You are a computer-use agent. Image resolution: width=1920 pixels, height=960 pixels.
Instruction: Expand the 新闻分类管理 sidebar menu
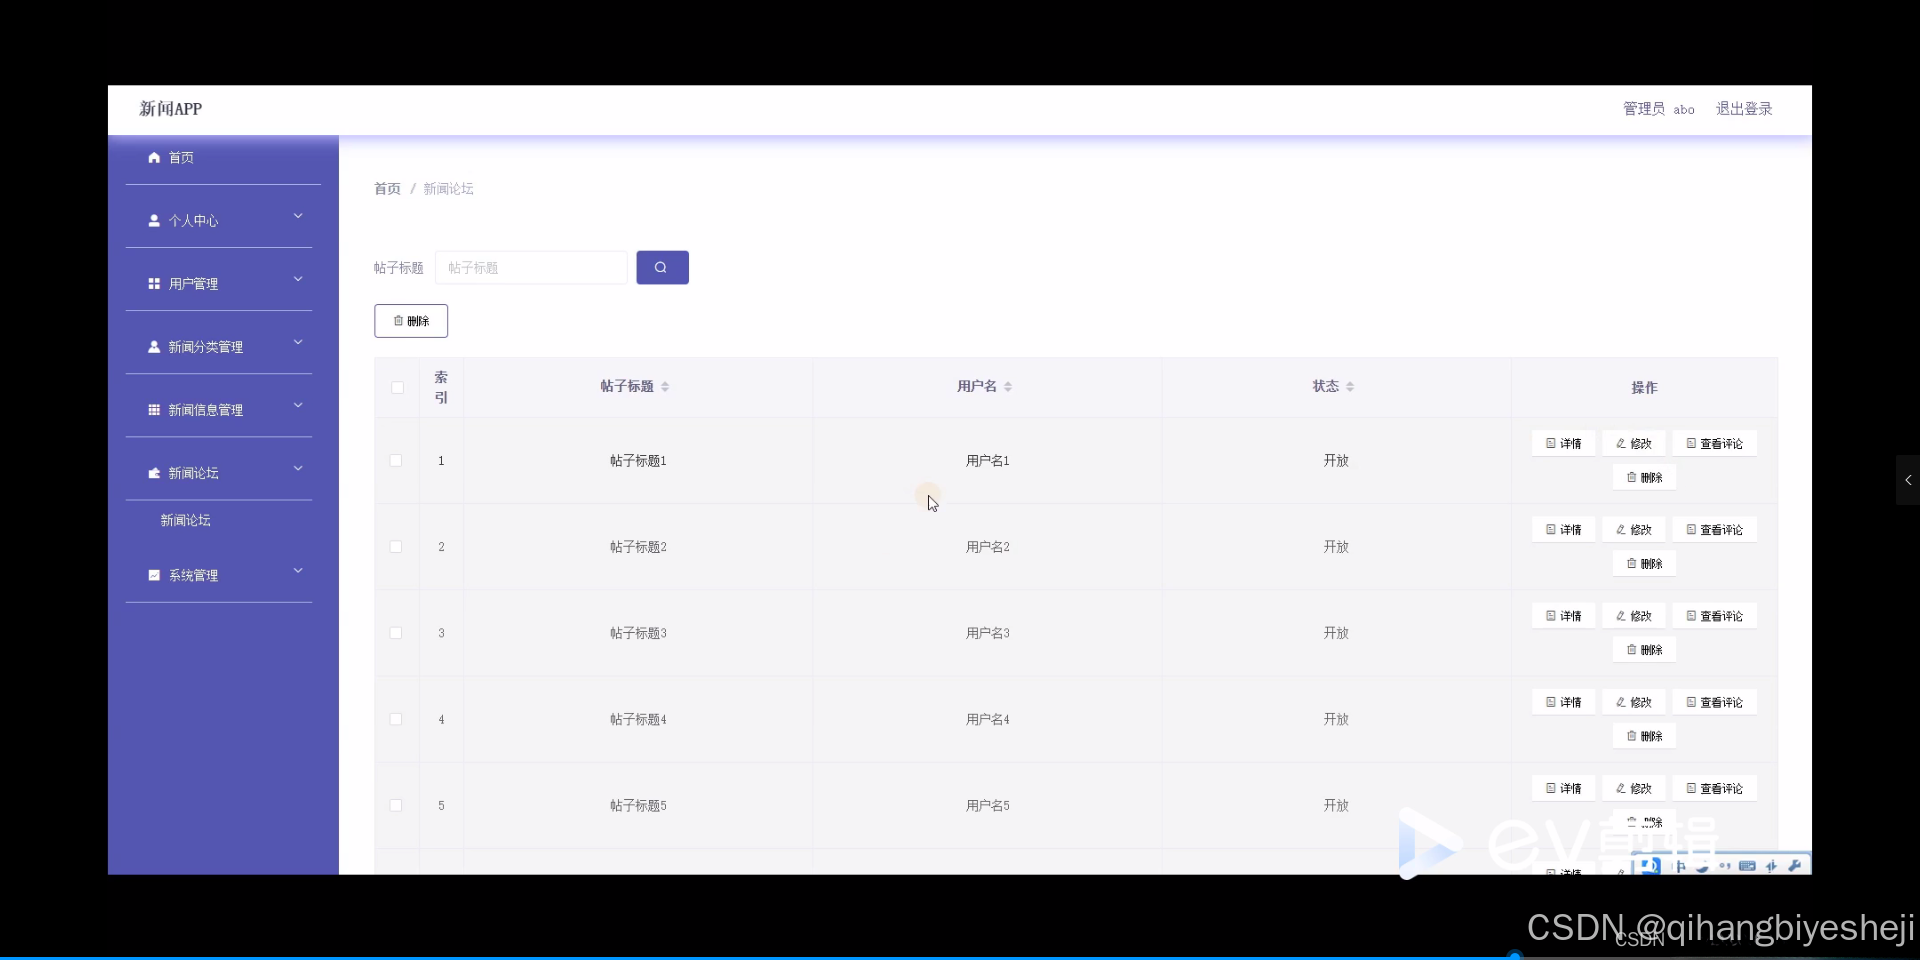[297, 343]
